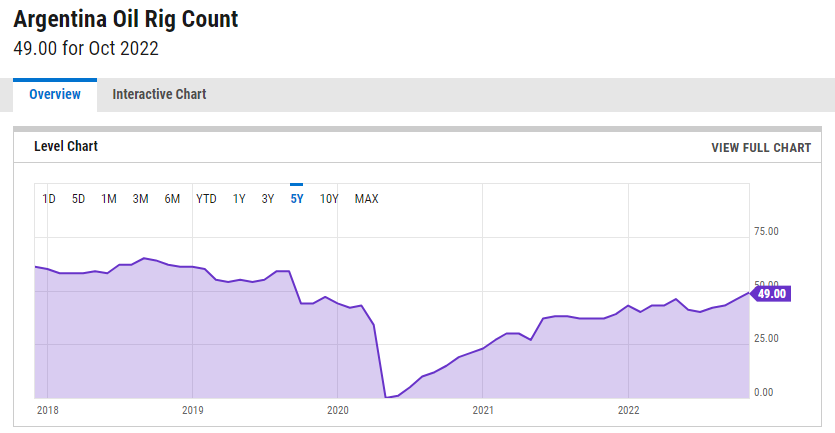Select the 1Y chart range
835x433 pixels.
[x=239, y=198]
